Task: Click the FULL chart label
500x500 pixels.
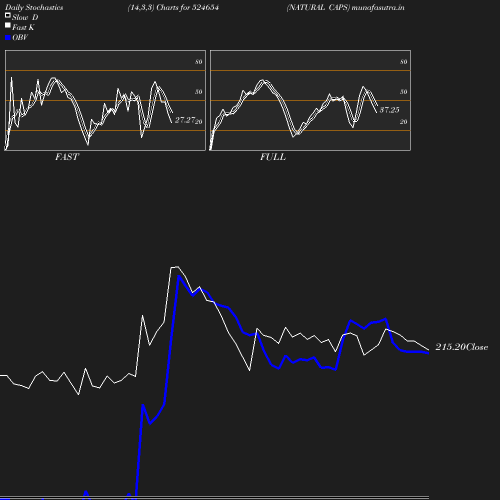Action: point(273,157)
